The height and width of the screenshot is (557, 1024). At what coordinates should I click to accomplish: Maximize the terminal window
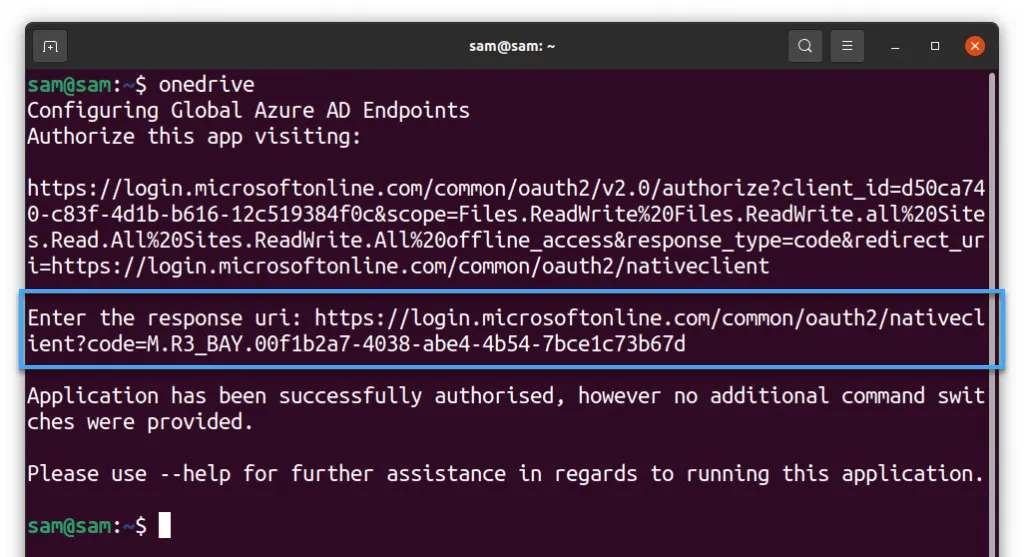pyautogui.click(x=935, y=46)
